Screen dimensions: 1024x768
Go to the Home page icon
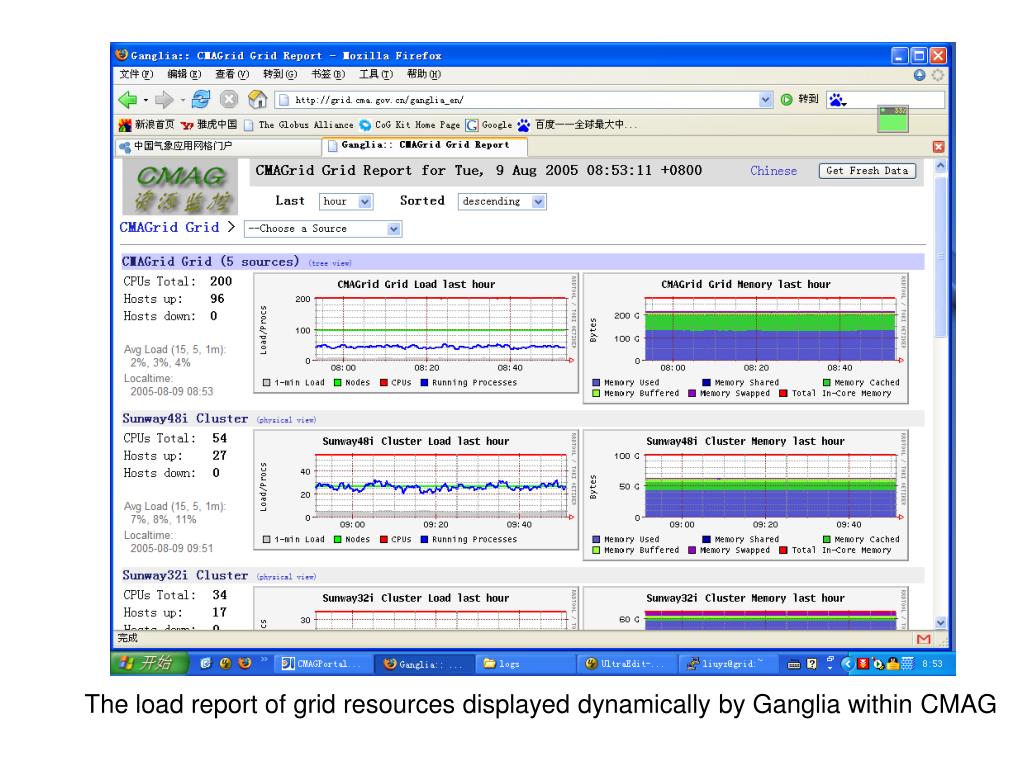pos(258,99)
